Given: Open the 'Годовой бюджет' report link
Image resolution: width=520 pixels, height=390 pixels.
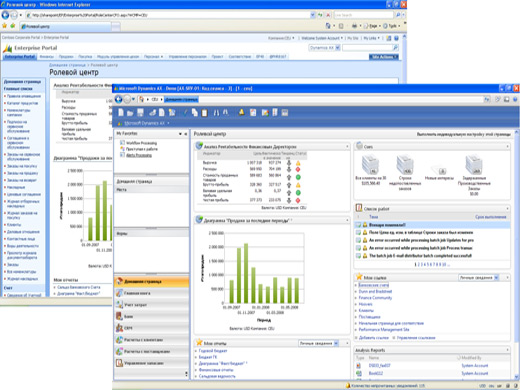Looking at the screenshot, I should pyautogui.click(x=213, y=351).
